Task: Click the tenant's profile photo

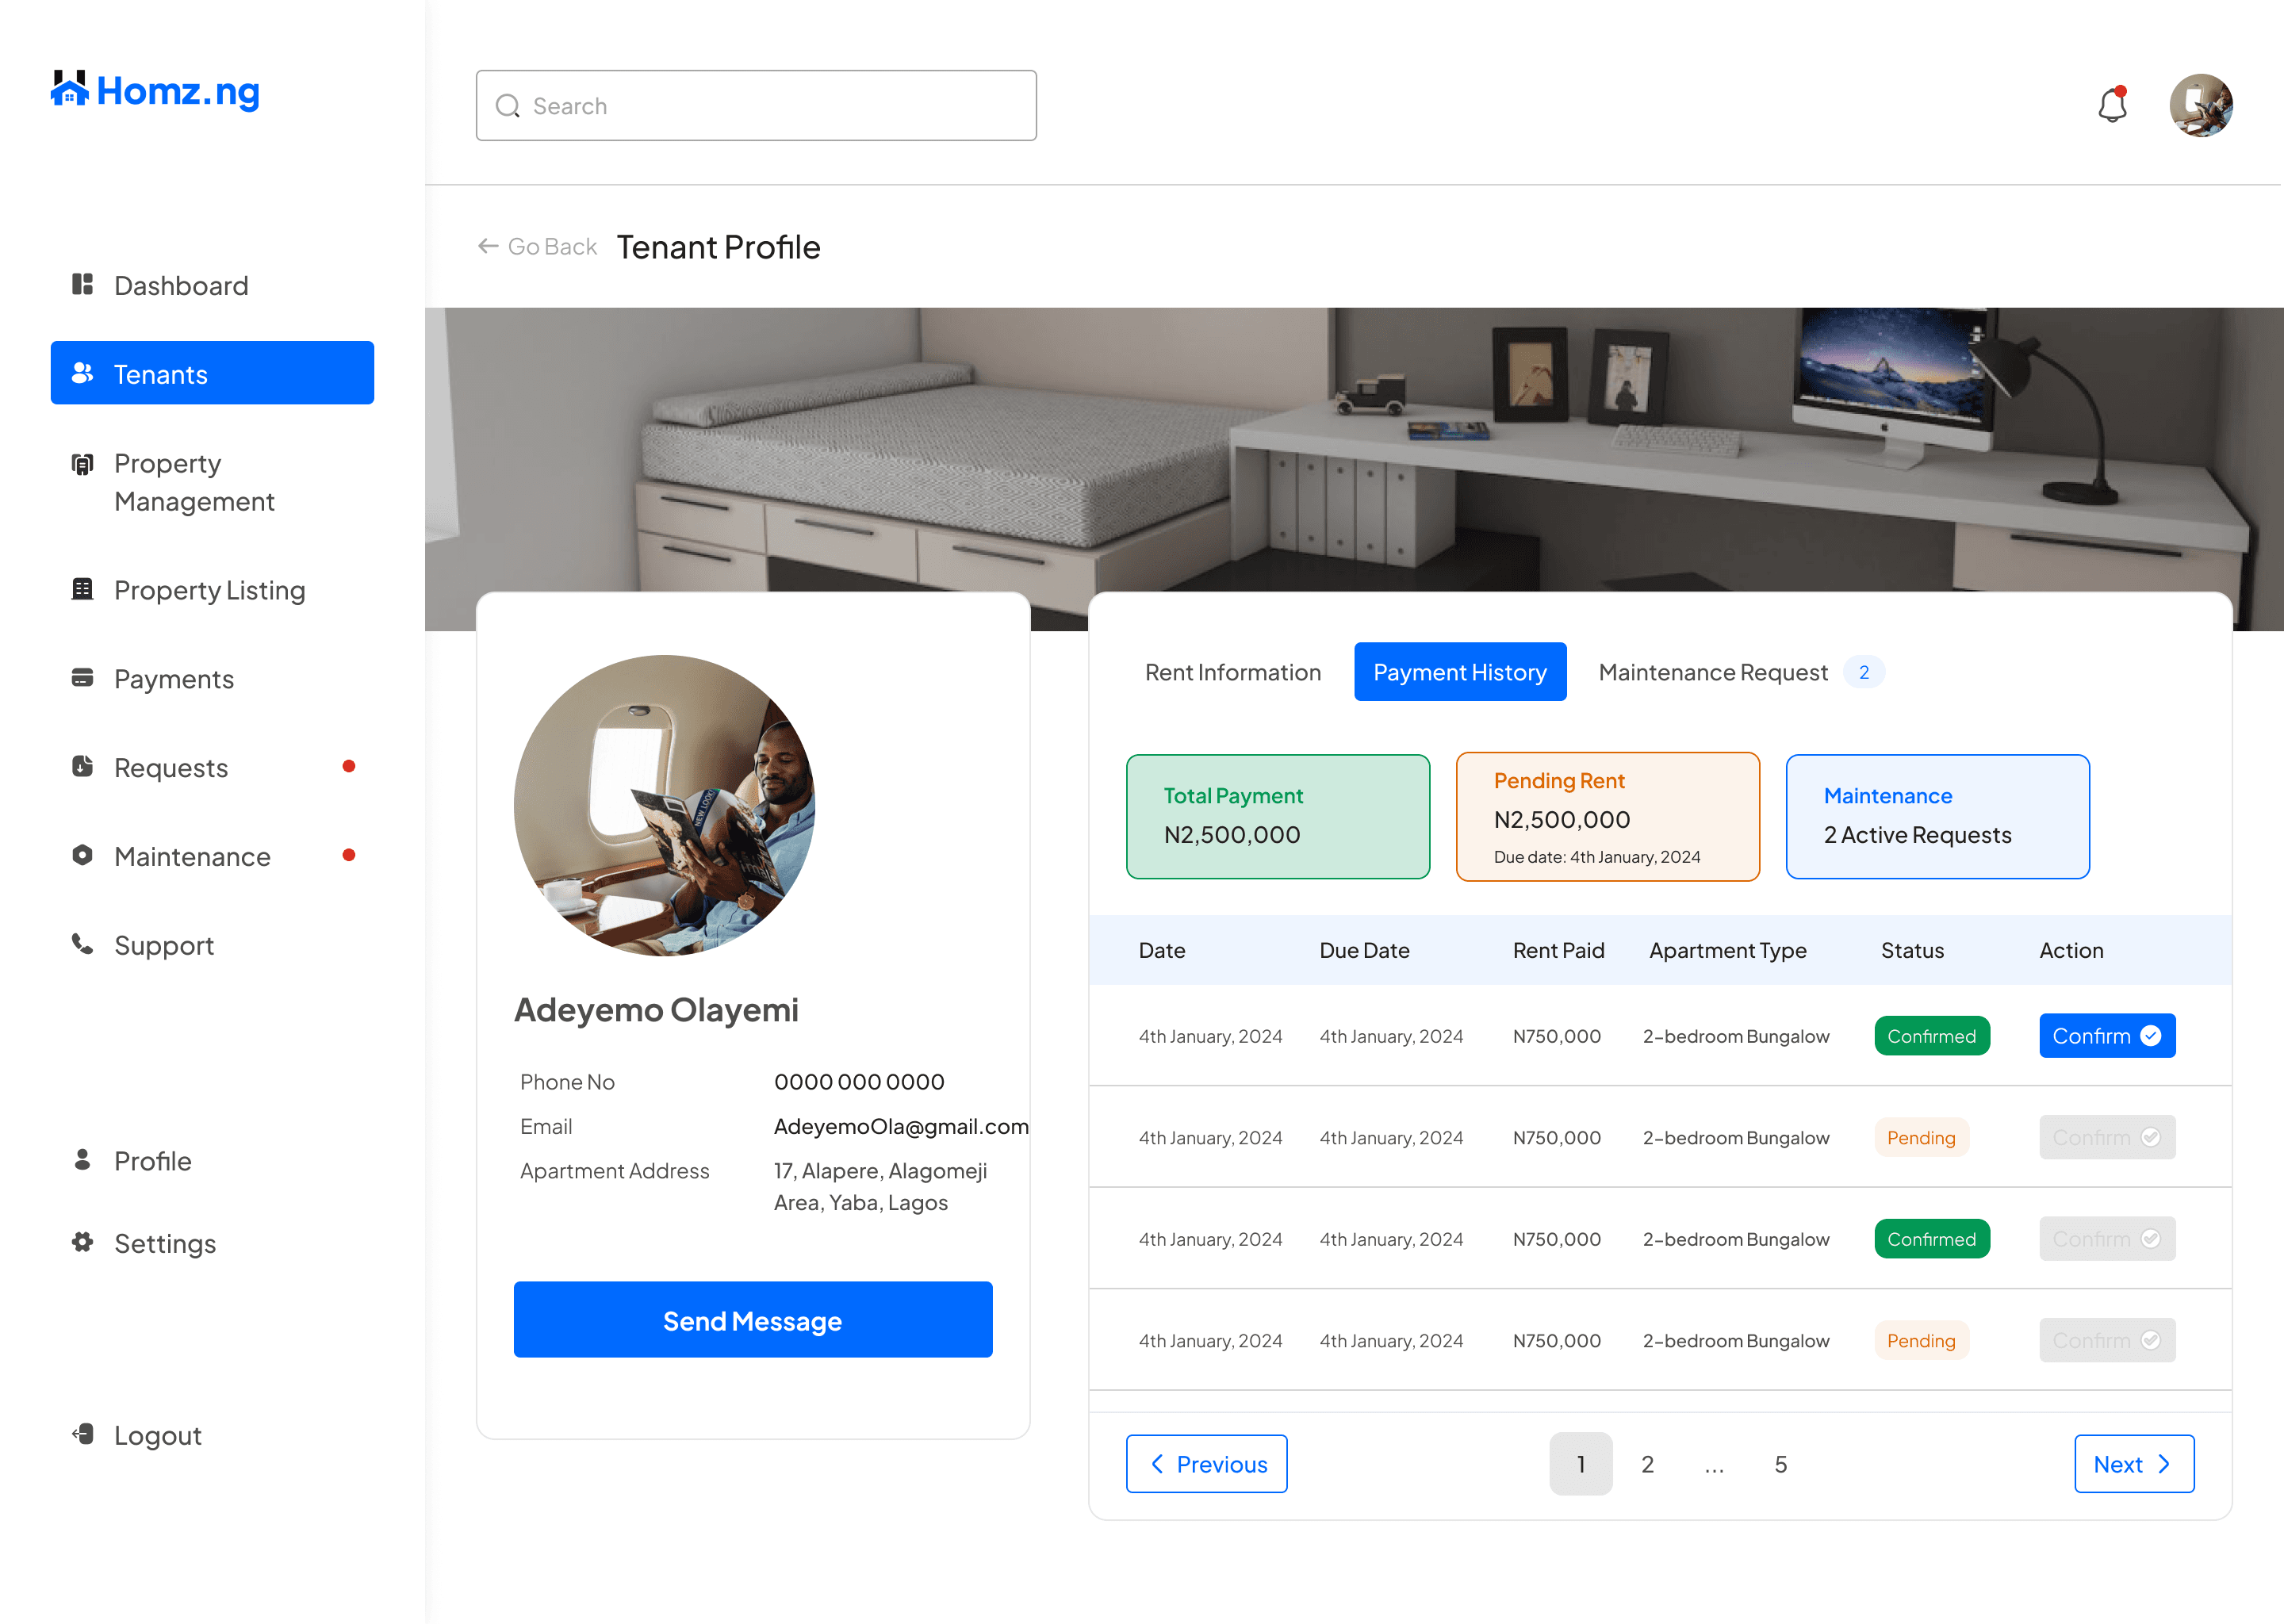Action: coord(664,805)
